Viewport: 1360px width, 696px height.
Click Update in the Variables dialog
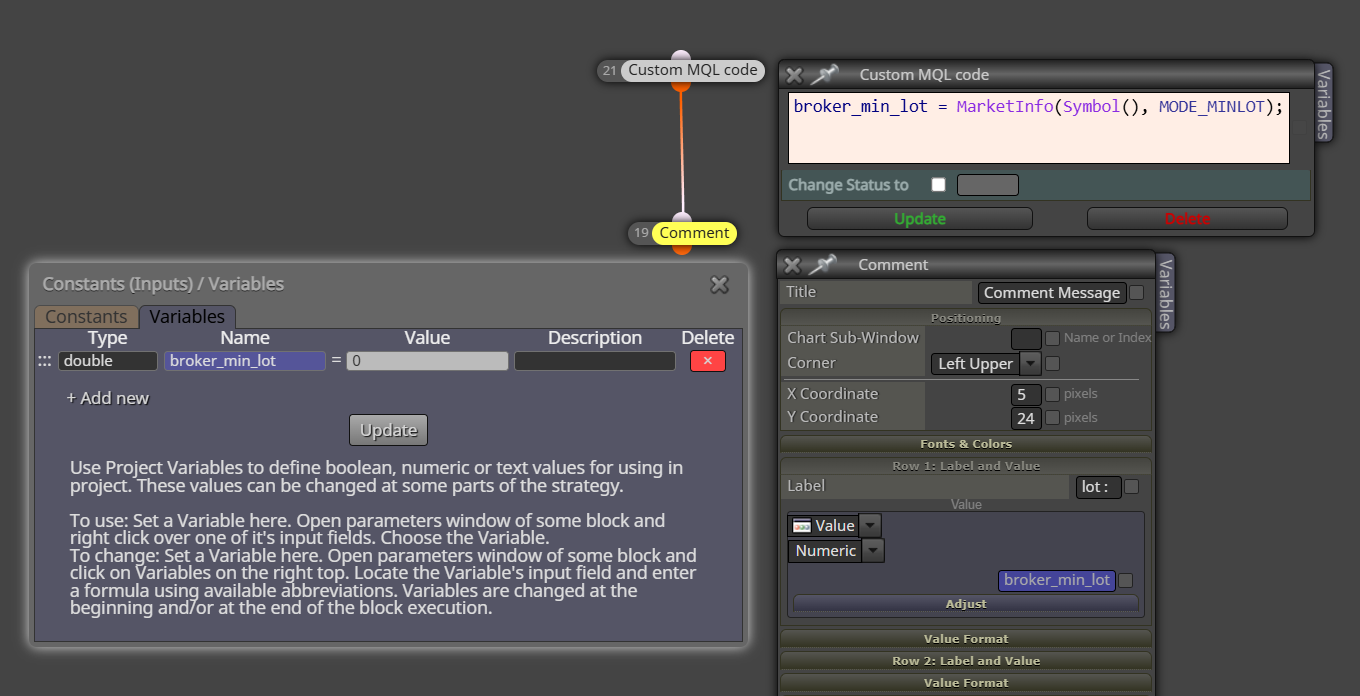pos(388,430)
